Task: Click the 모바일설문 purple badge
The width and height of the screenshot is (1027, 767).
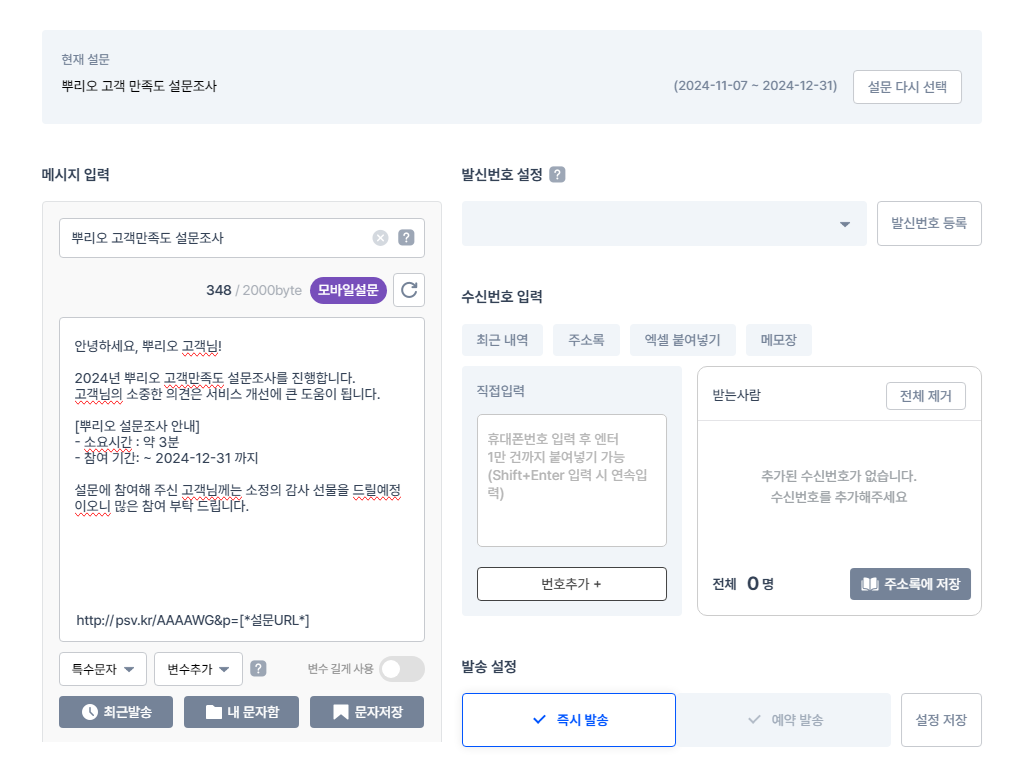Action: coord(348,290)
